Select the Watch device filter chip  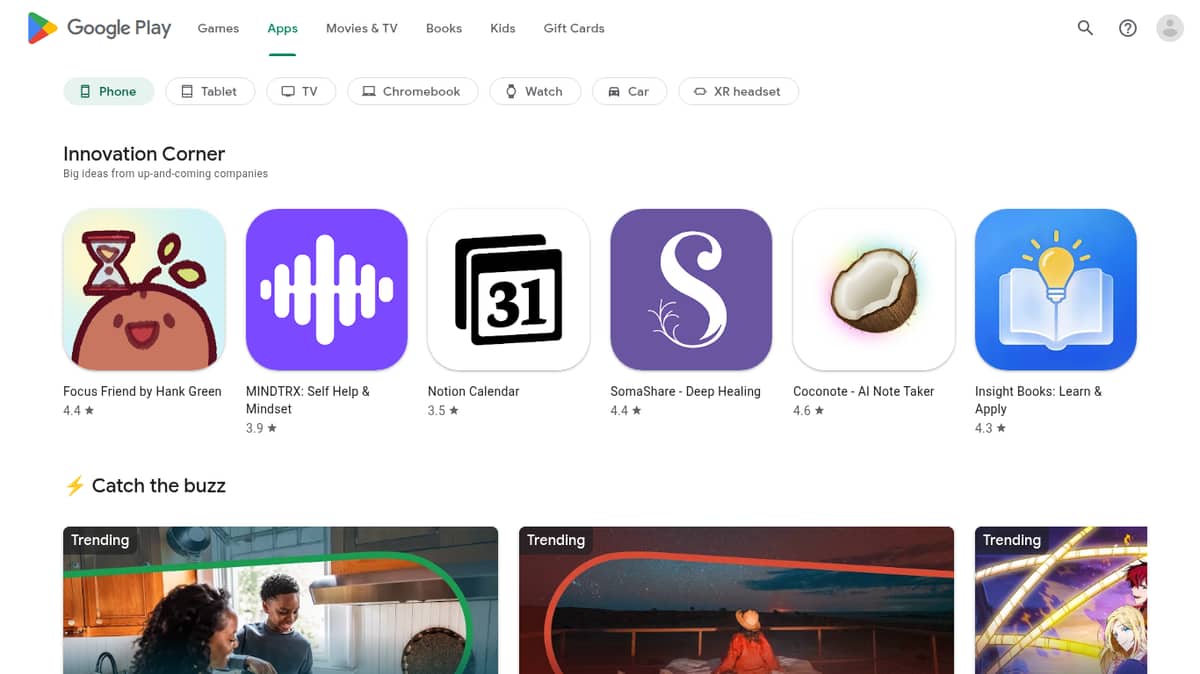pyautogui.click(x=534, y=91)
